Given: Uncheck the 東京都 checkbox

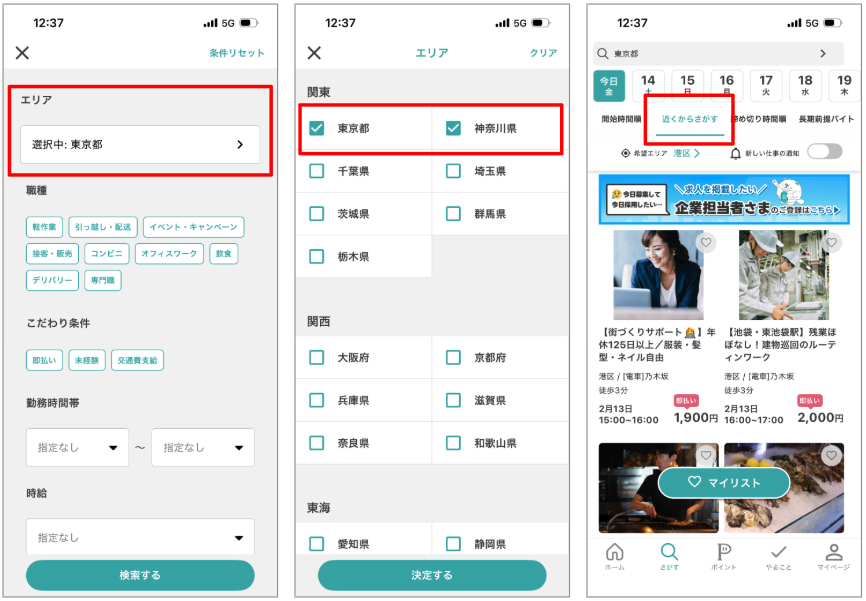Looking at the screenshot, I should tap(316, 128).
